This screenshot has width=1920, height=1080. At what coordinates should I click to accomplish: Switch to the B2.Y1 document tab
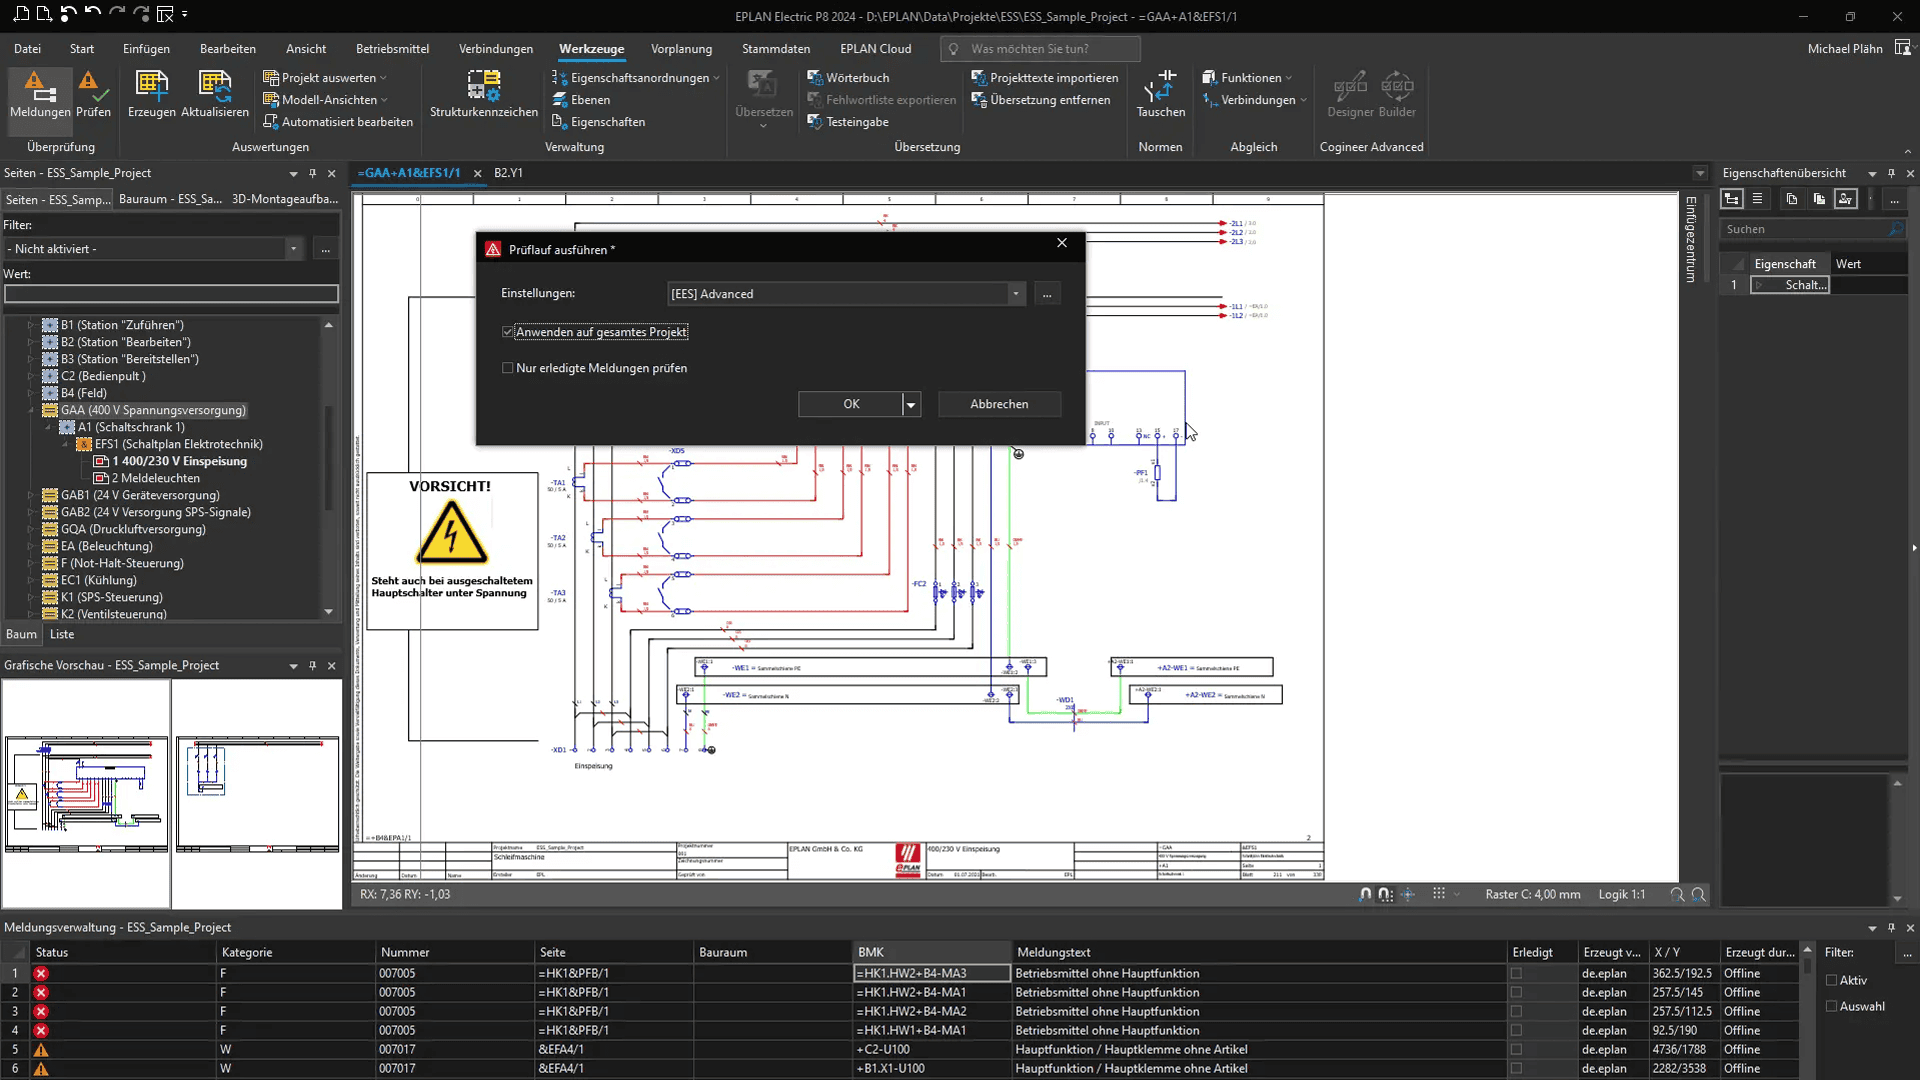coord(508,173)
